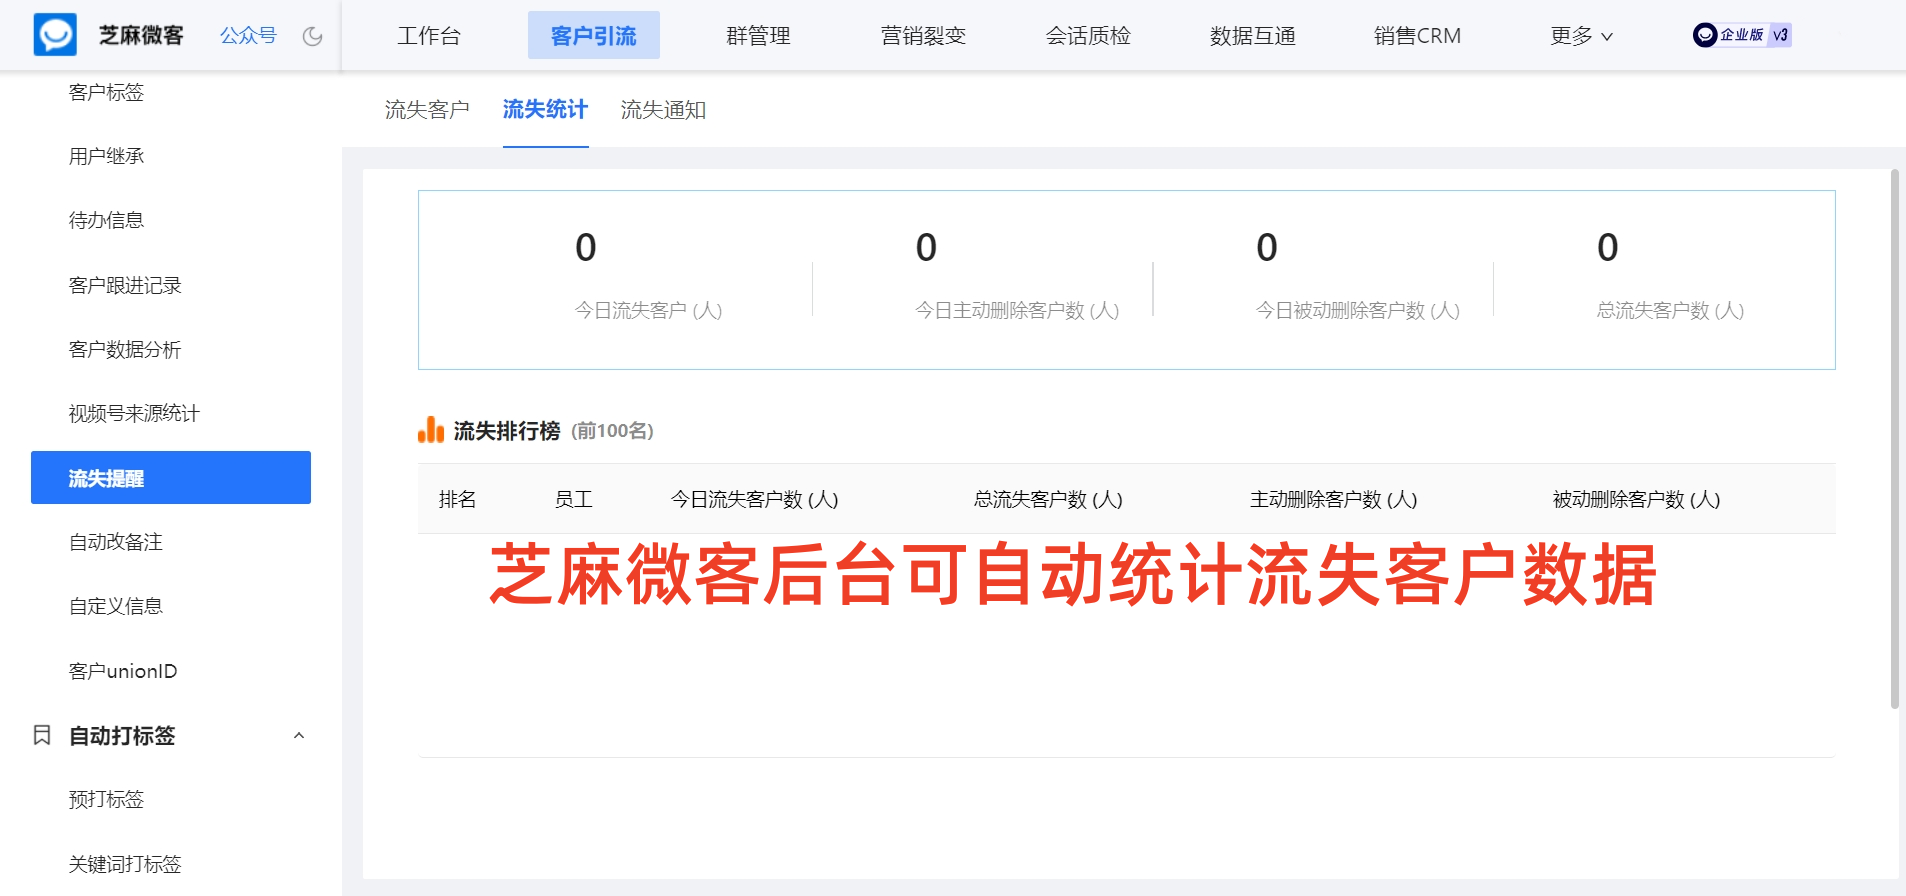This screenshot has height=896, width=1906.
Task: Click the 排名 column header
Action: [457, 499]
